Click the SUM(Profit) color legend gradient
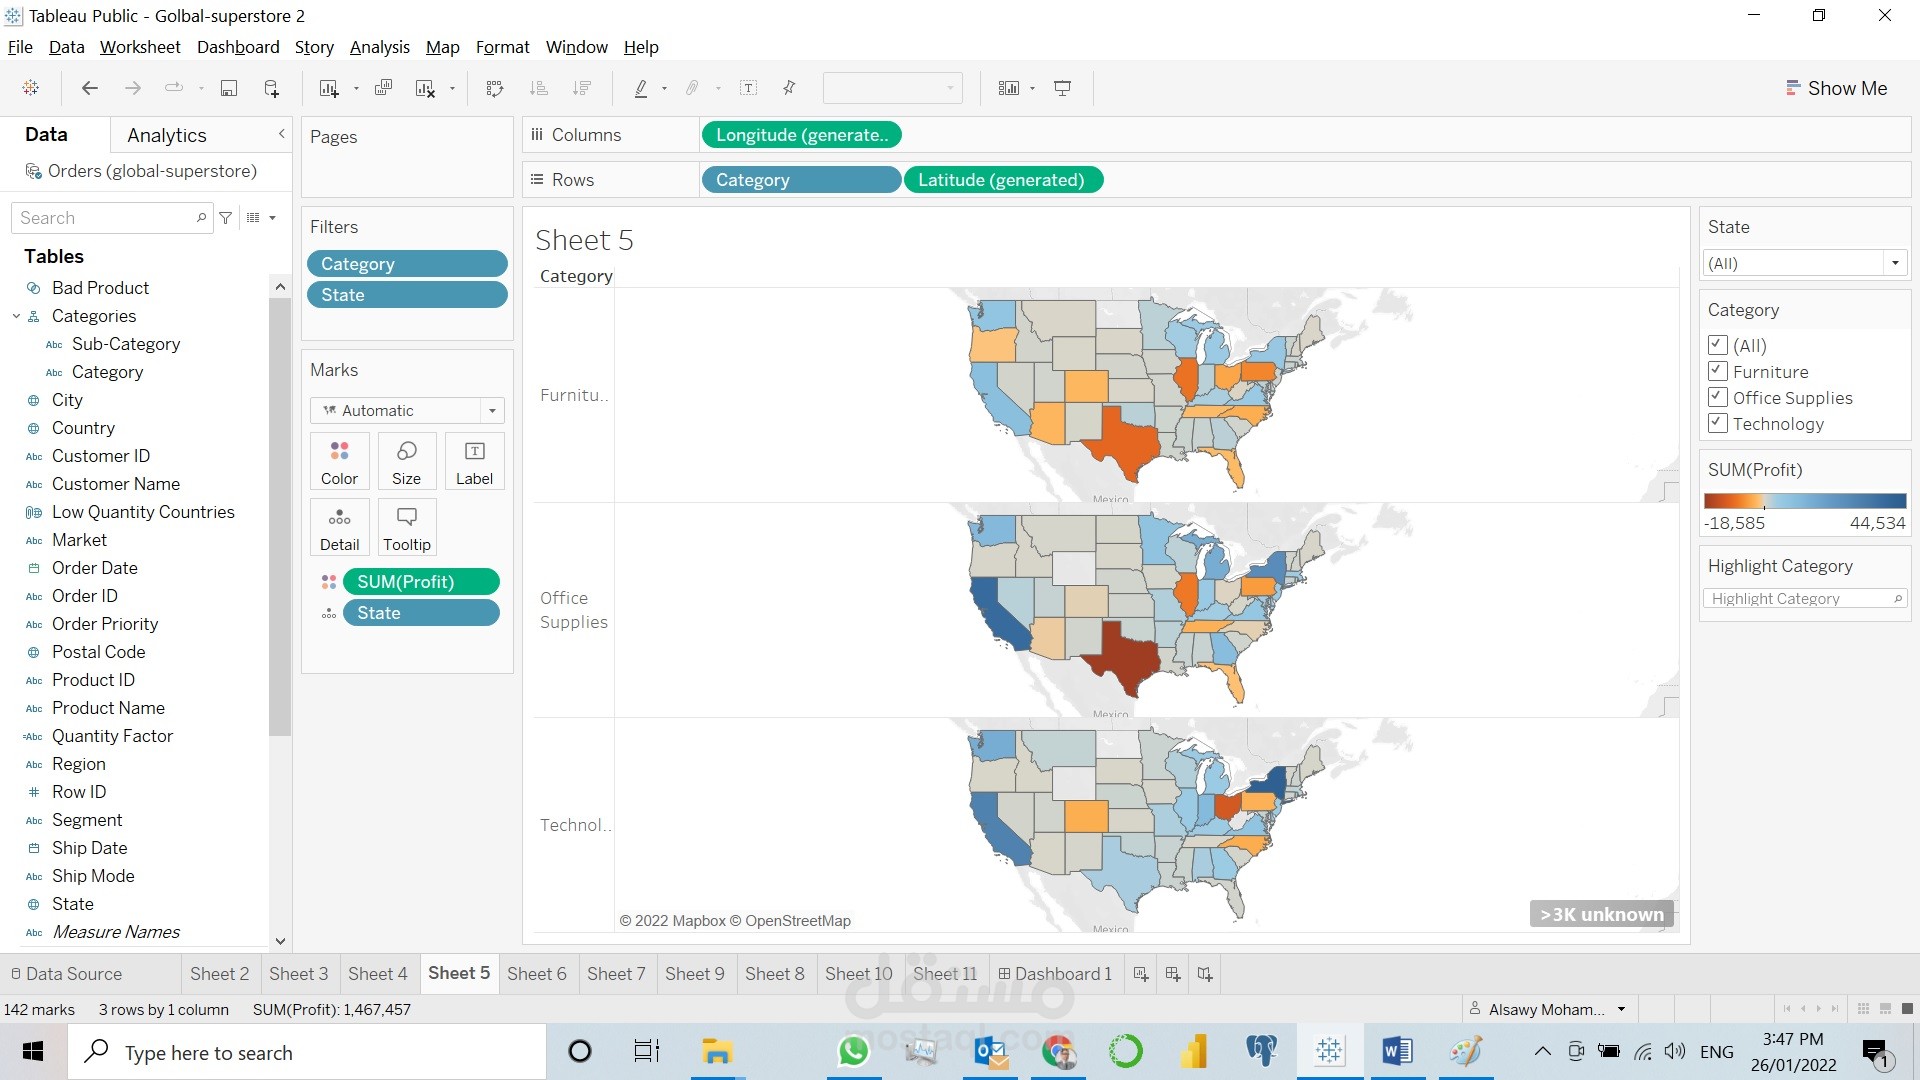Screen dimensions: 1920x1080 click(x=1804, y=501)
